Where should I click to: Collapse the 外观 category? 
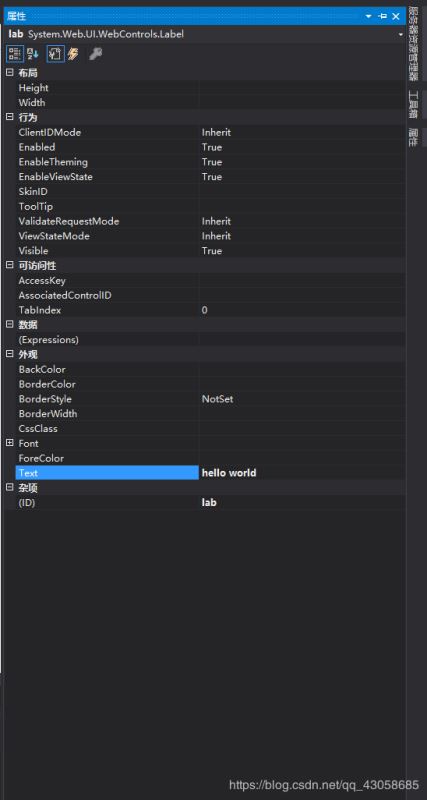coord(10,354)
